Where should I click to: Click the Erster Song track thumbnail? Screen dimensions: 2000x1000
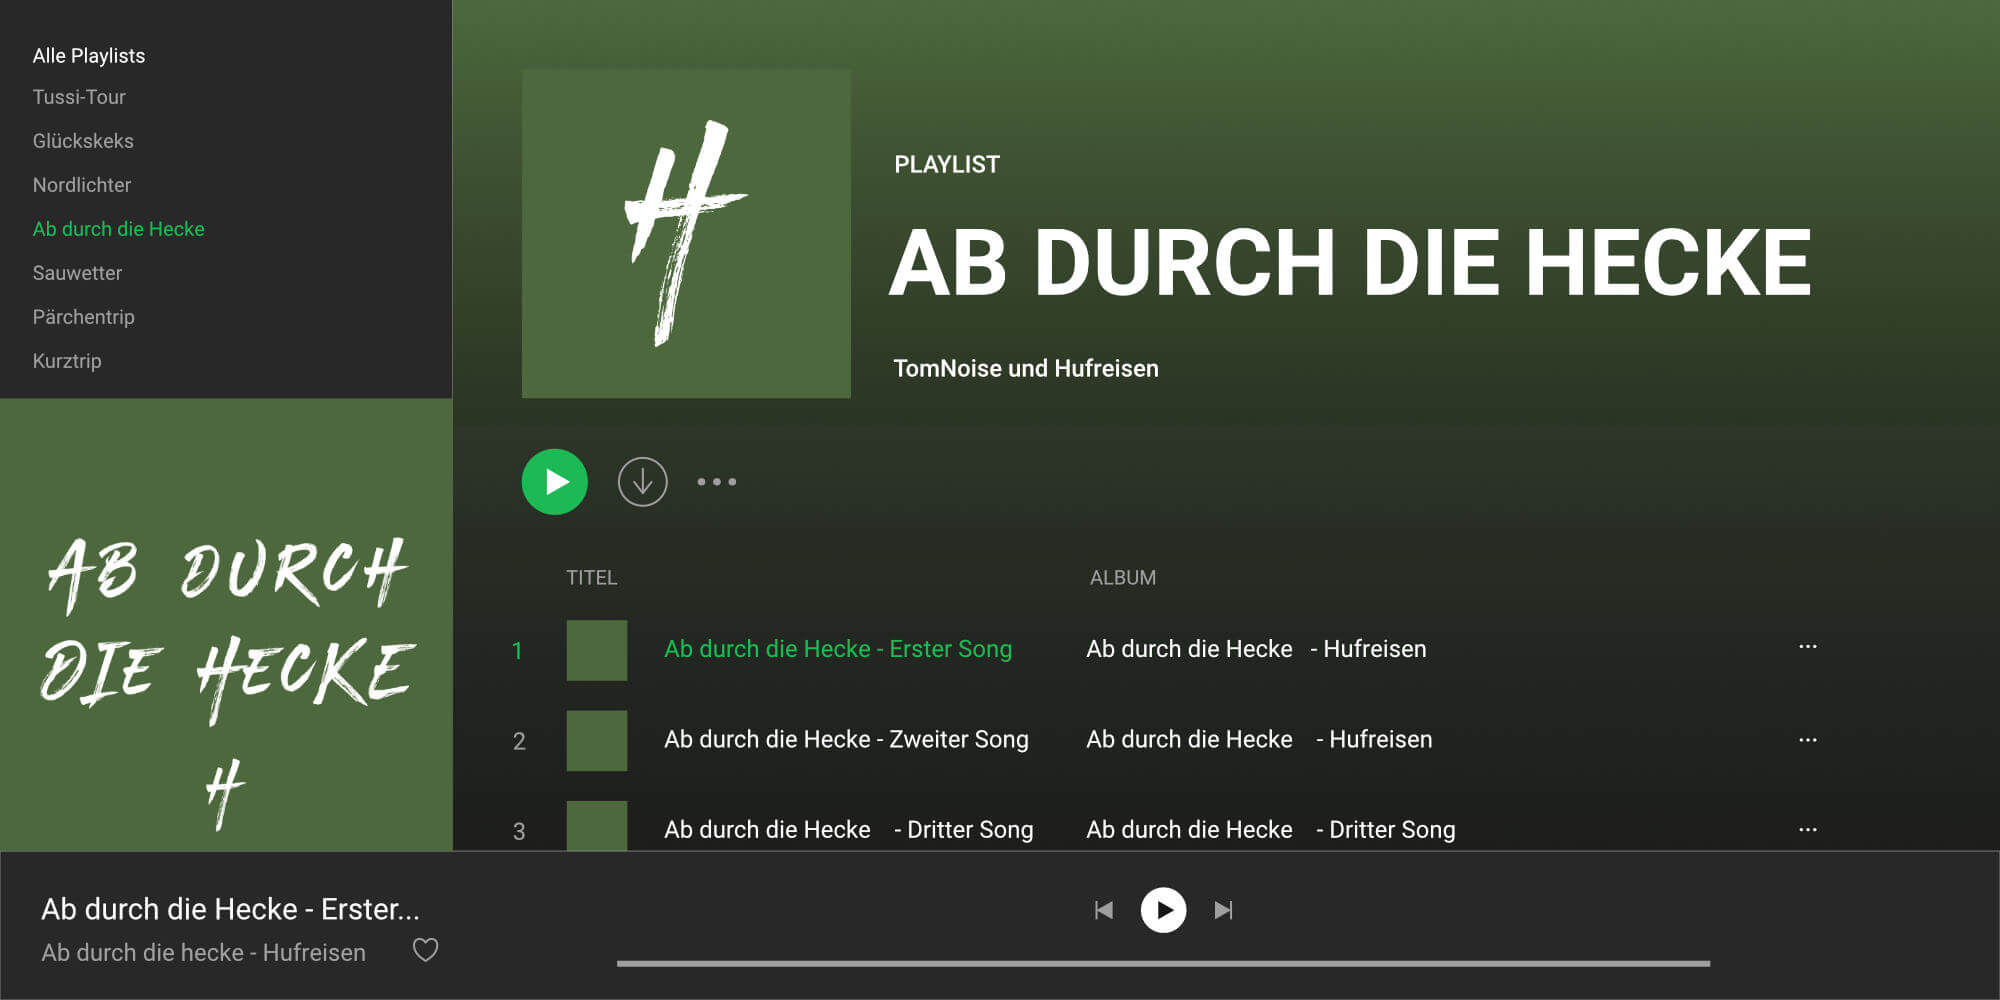point(597,650)
